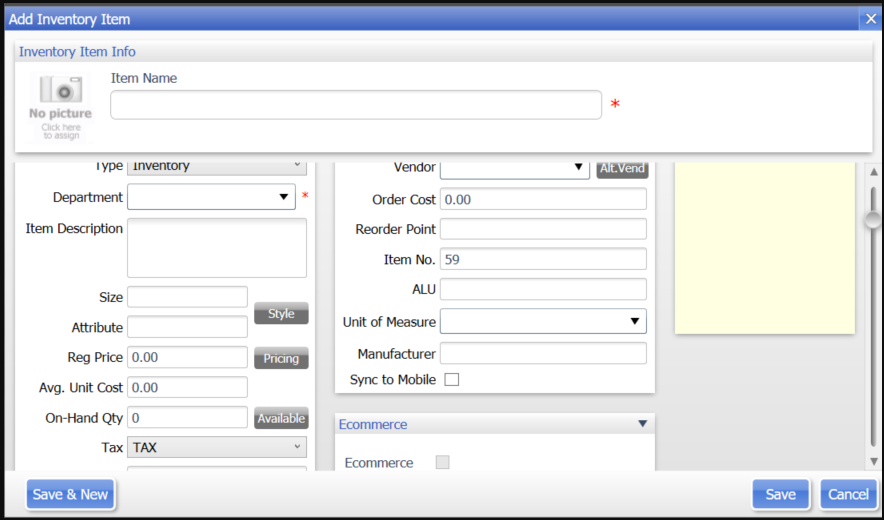Click into the Item Name field
Viewport: 884px width, 520px height.
(355, 105)
